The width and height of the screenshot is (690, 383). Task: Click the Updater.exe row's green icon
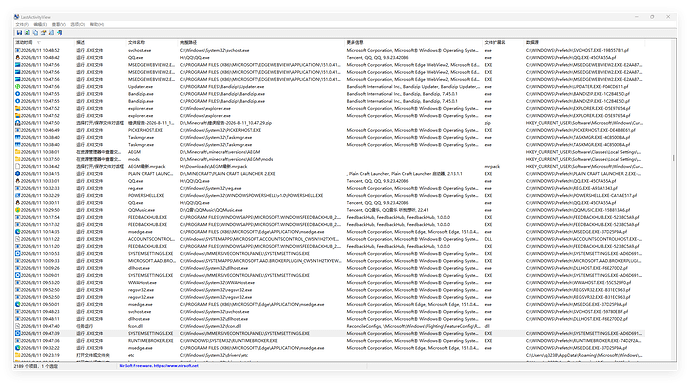pyautogui.click(x=18, y=86)
